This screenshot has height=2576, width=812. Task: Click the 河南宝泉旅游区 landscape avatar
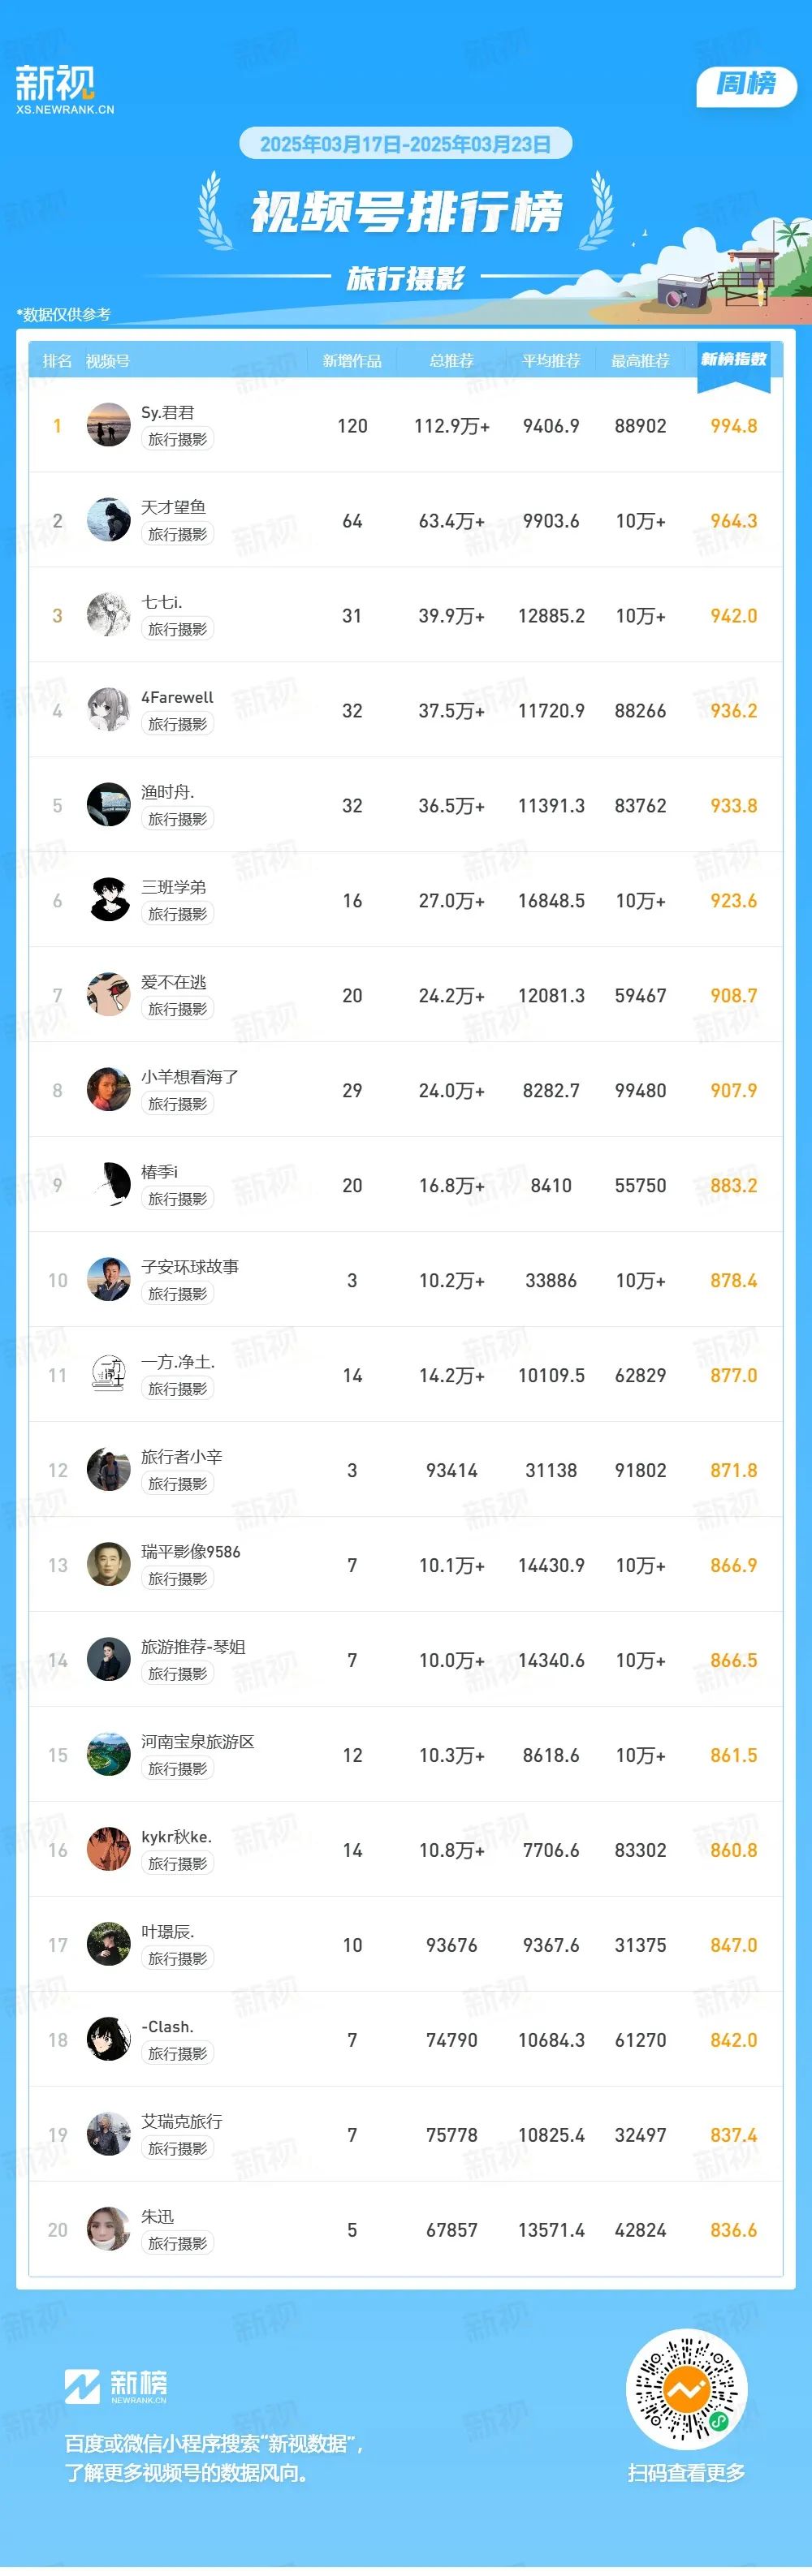click(108, 1755)
